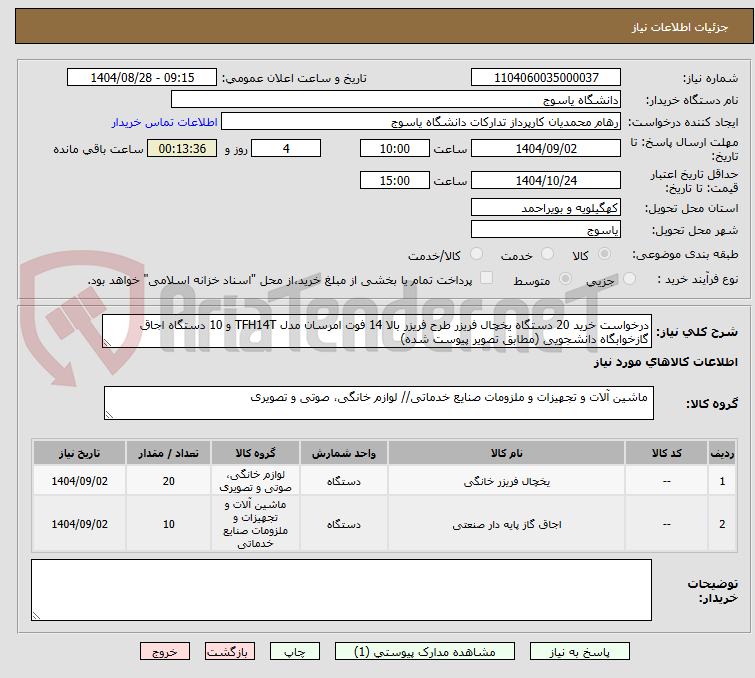Click the quantity cell showing 10
Image resolution: width=755 pixels, height=678 pixels.
pos(169,524)
